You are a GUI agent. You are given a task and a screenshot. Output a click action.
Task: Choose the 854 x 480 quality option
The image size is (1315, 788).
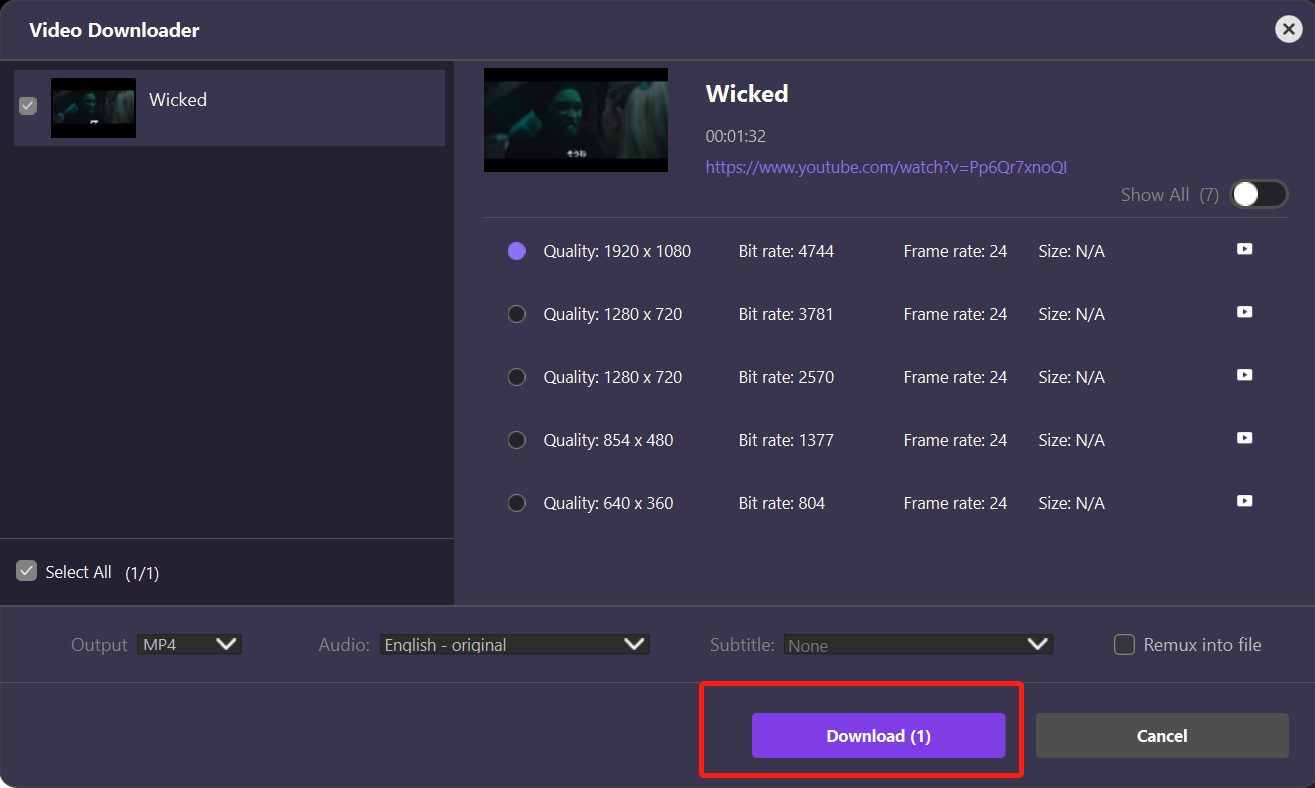click(x=517, y=440)
